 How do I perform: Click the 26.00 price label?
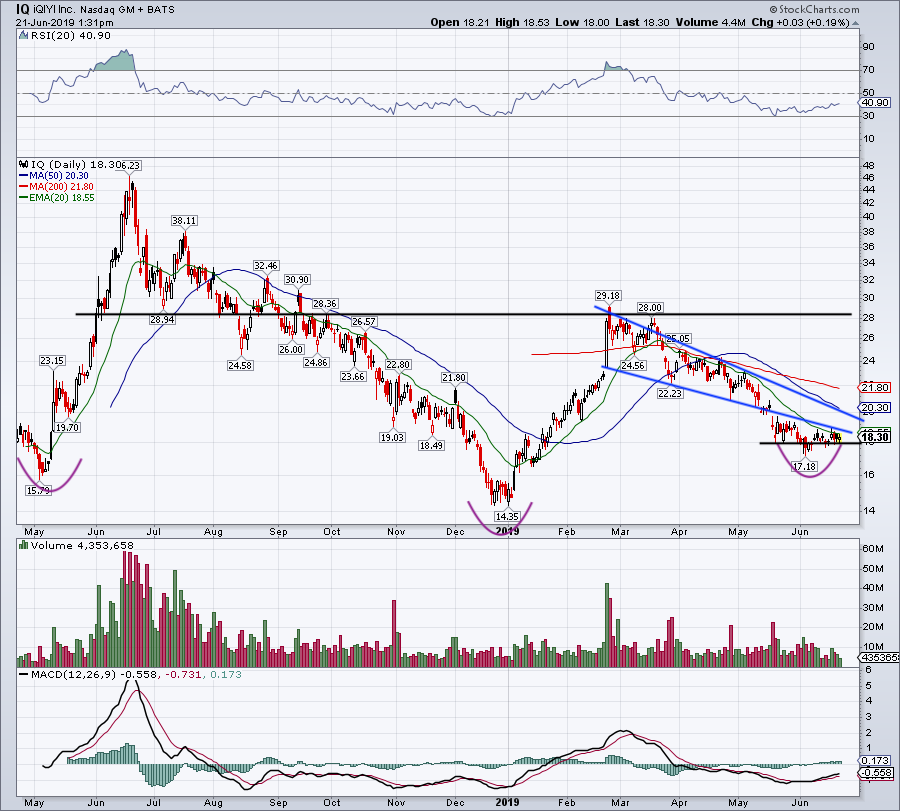[x=291, y=349]
